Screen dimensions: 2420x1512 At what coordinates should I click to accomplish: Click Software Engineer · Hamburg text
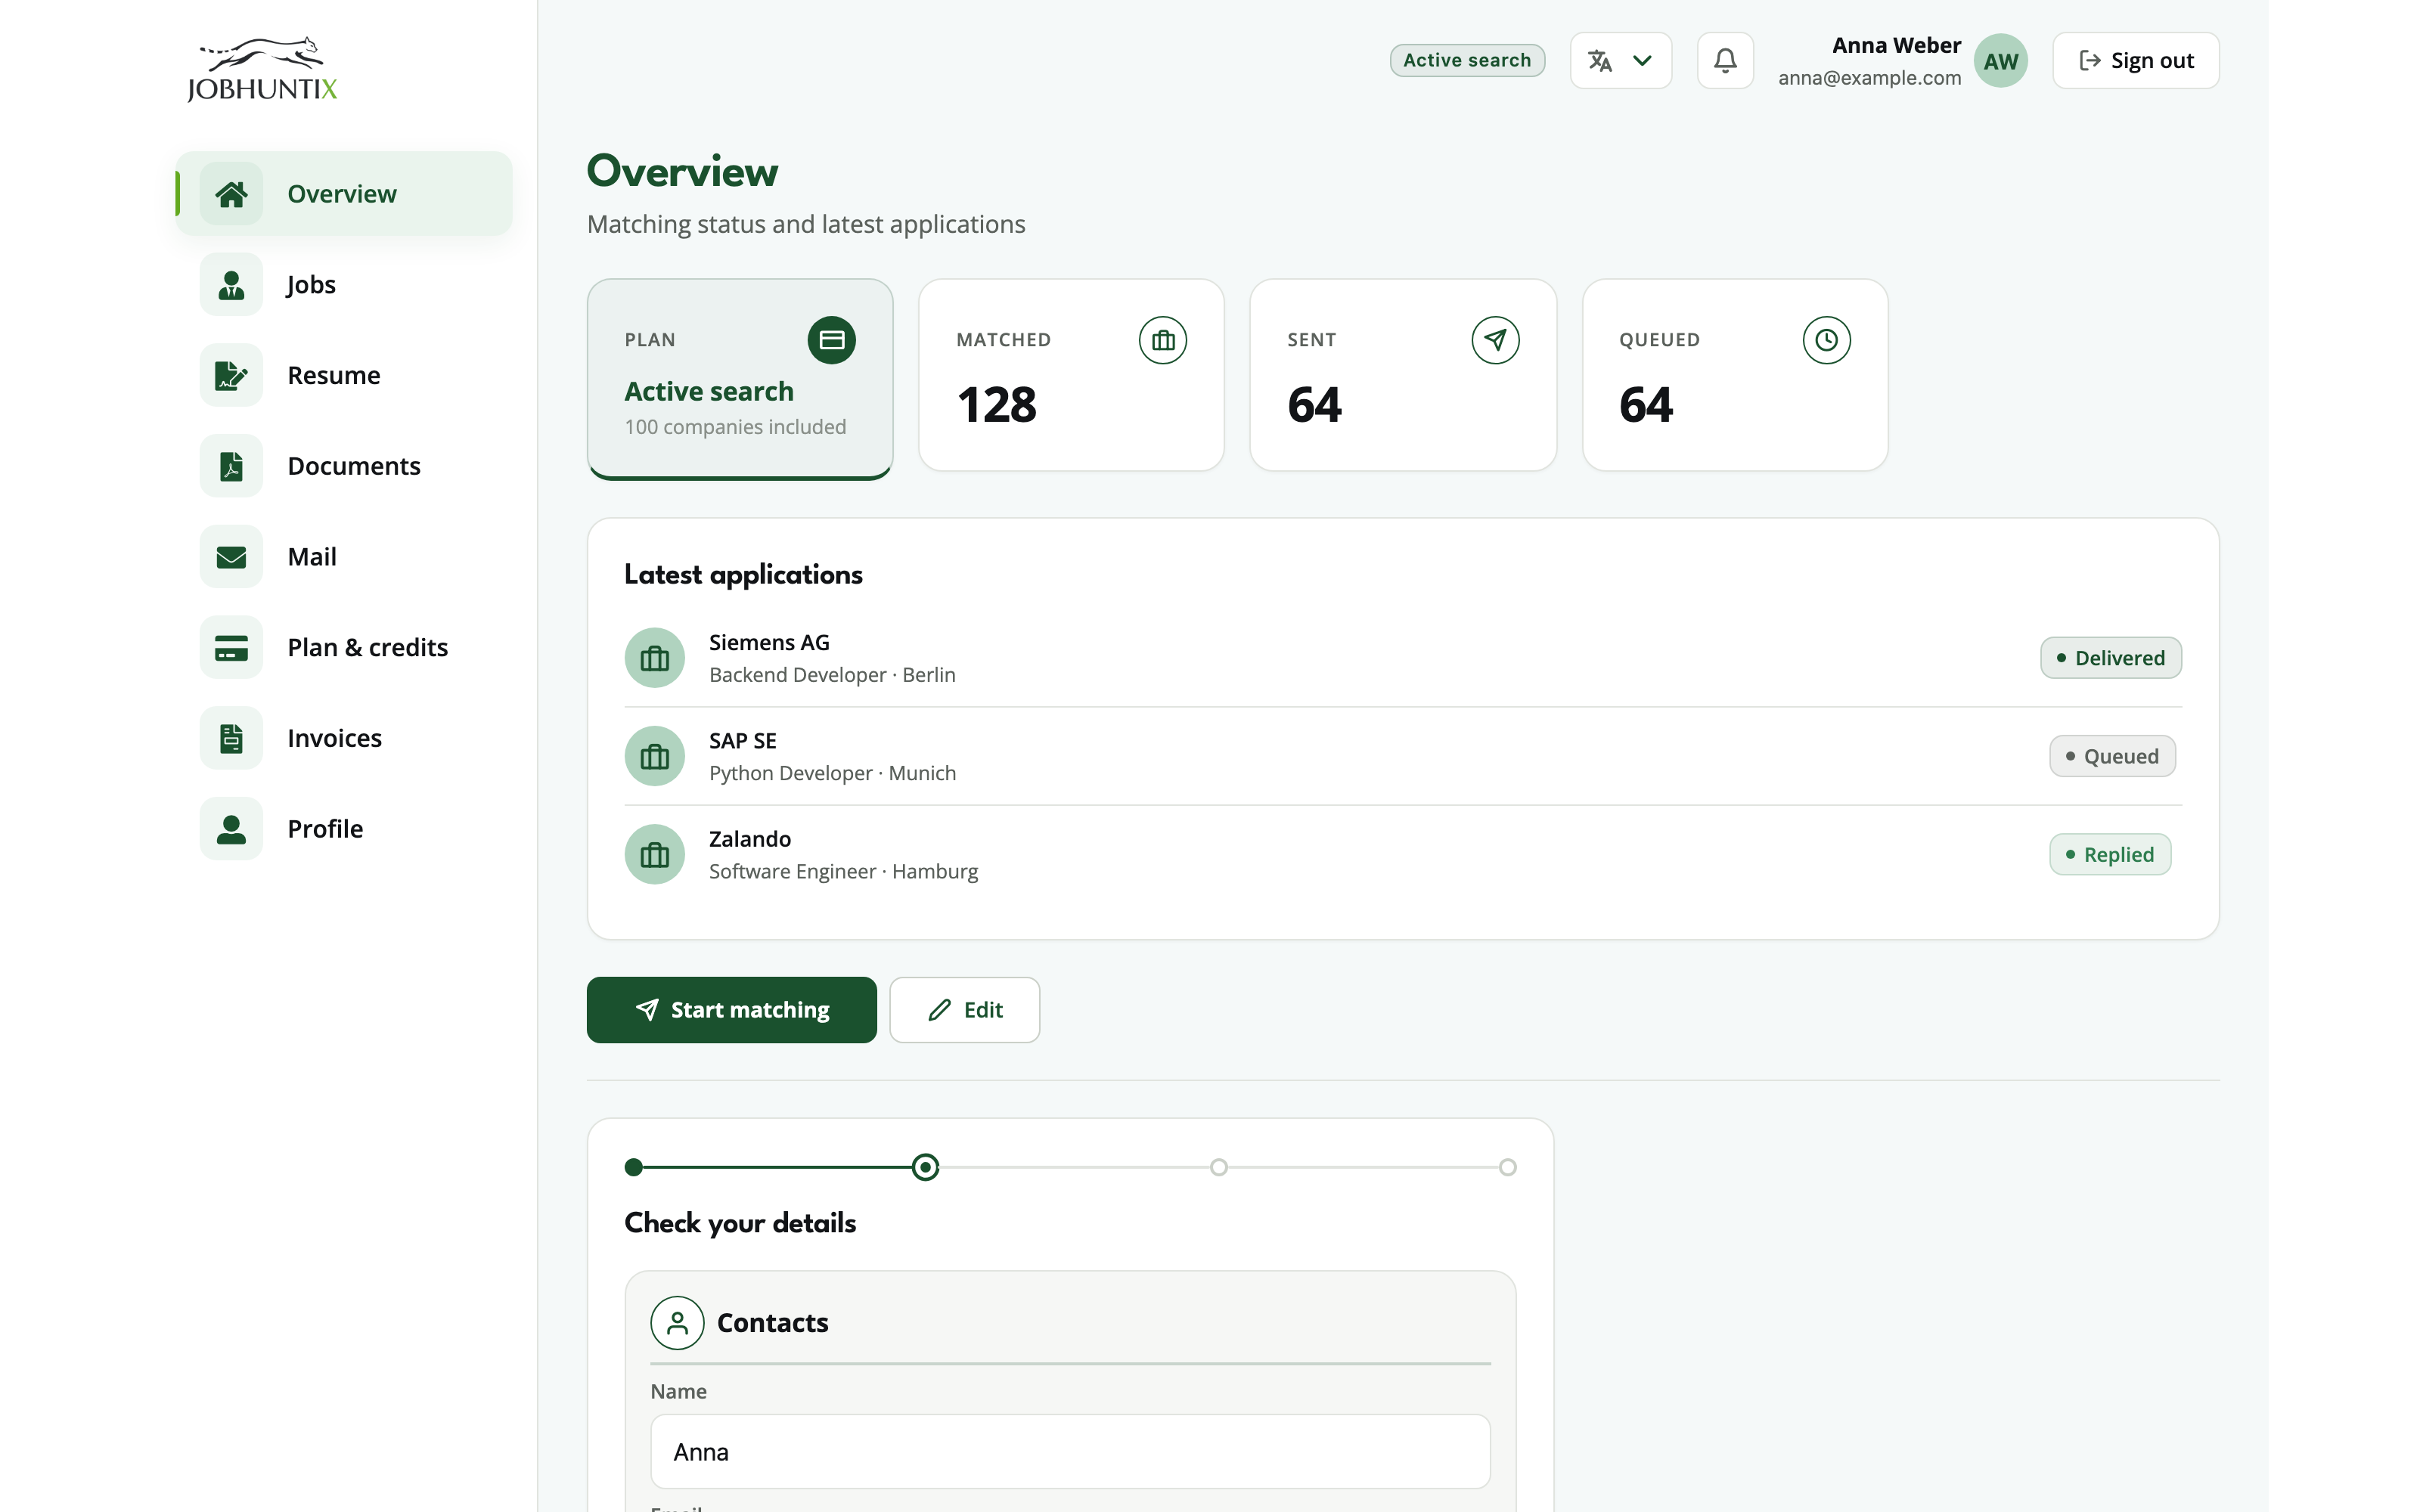pyautogui.click(x=843, y=871)
